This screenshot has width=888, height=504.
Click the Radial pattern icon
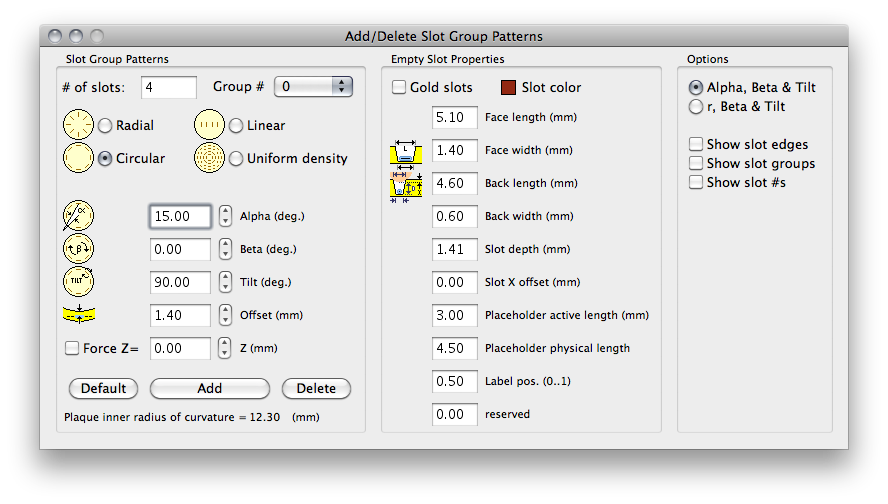(78, 125)
